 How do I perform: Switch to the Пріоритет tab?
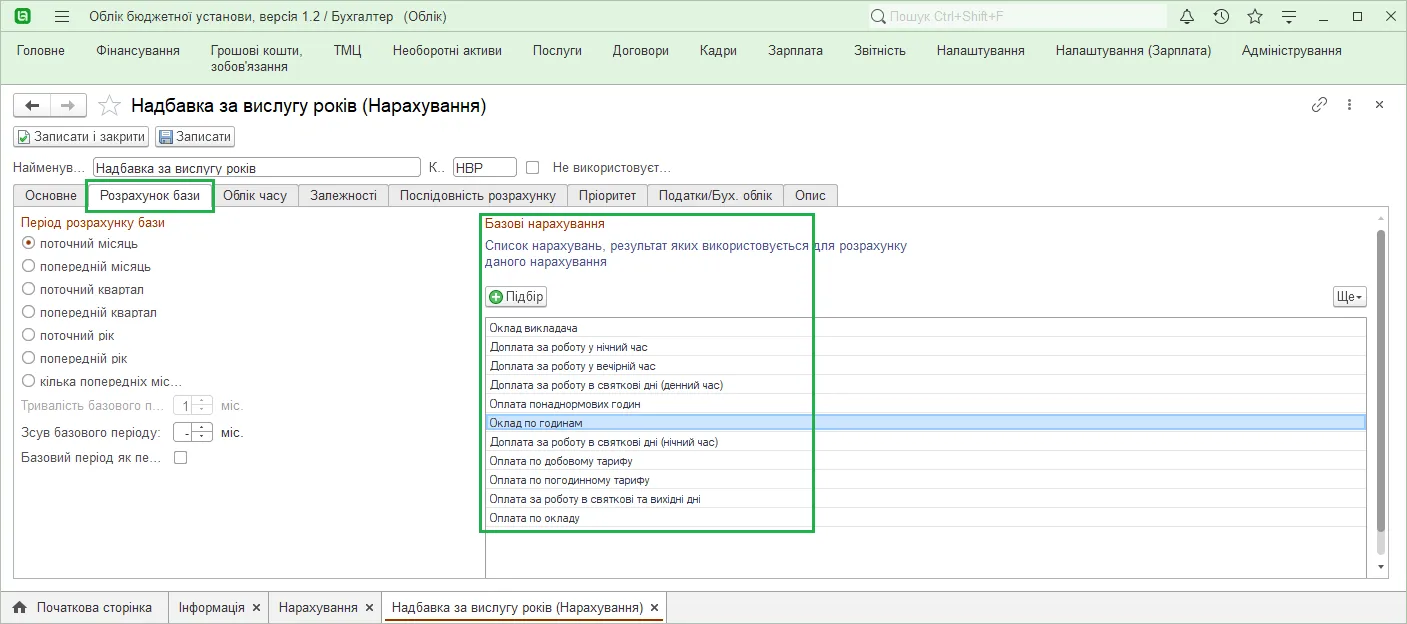click(x=607, y=196)
